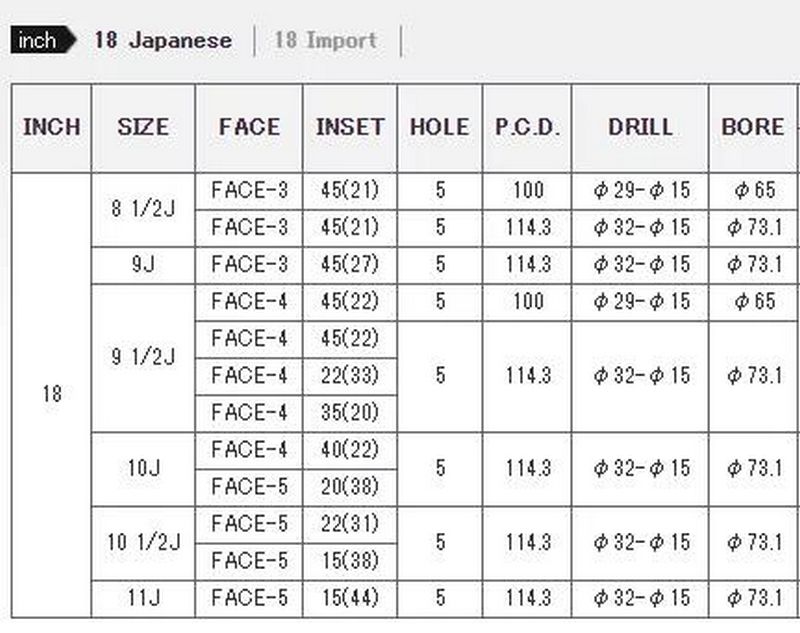Screen dimensions: 800x633
Task: Click the P.C.D. column header
Action: click(x=527, y=128)
